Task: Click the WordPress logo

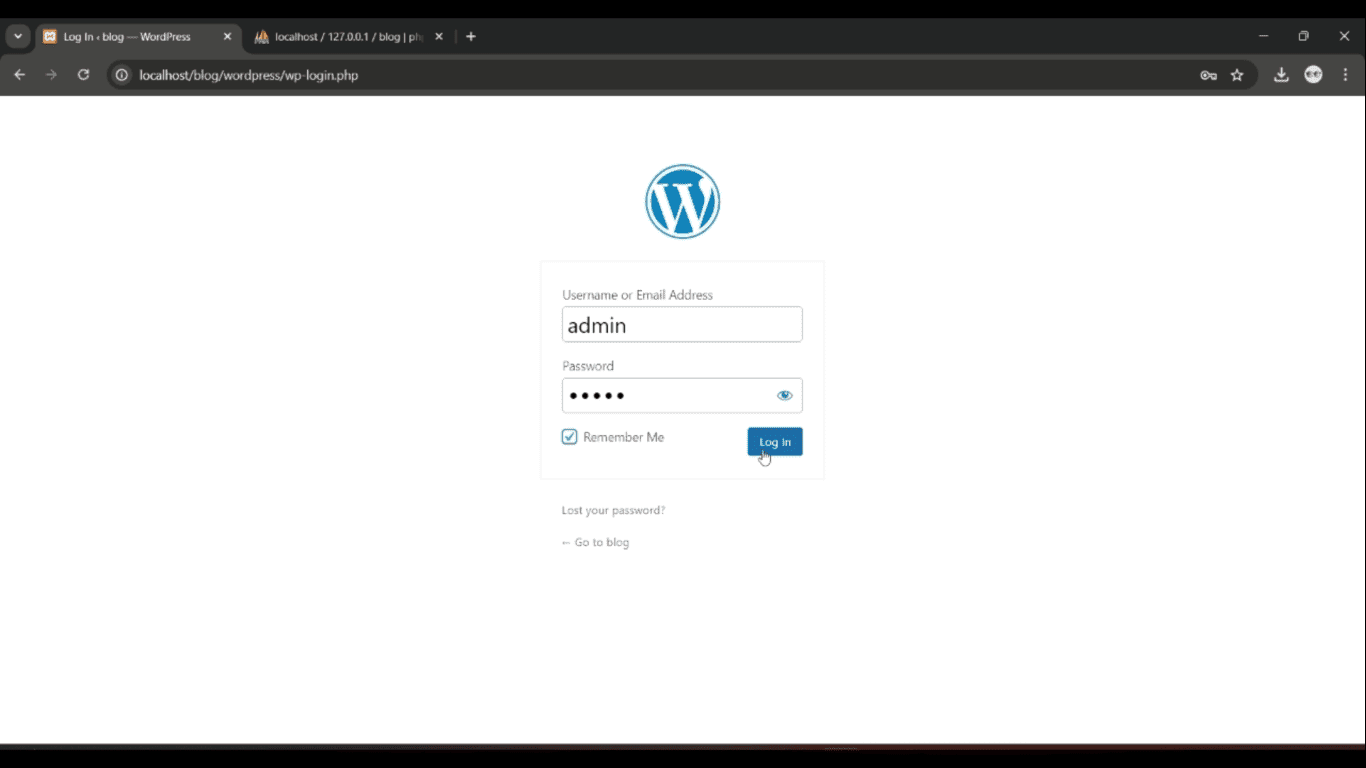Action: tap(682, 201)
